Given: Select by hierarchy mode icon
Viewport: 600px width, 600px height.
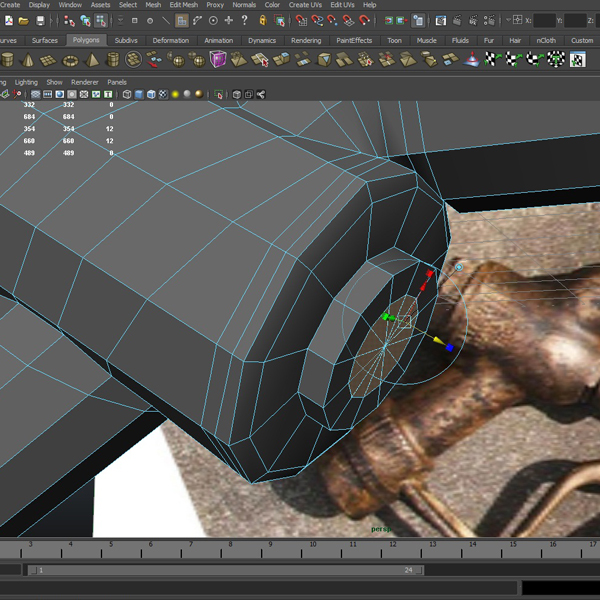Looking at the screenshot, I should pyautogui.click(x=69, y=20).
